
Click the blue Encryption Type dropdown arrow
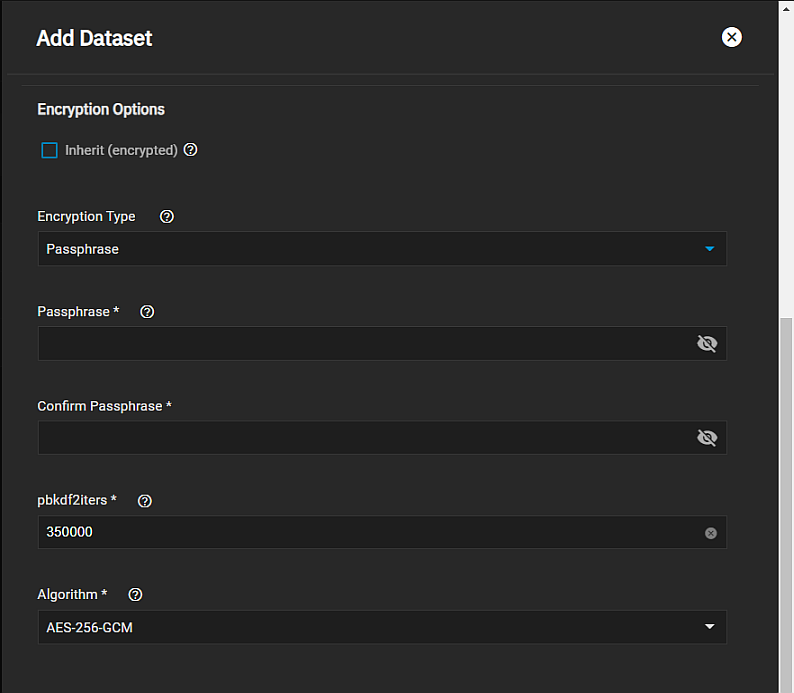(709, 249)
